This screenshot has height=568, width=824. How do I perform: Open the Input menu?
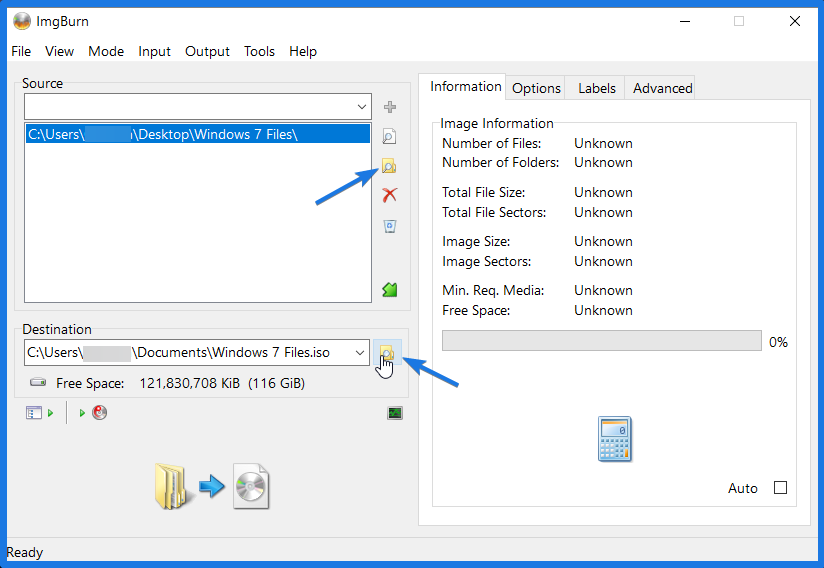154,51
